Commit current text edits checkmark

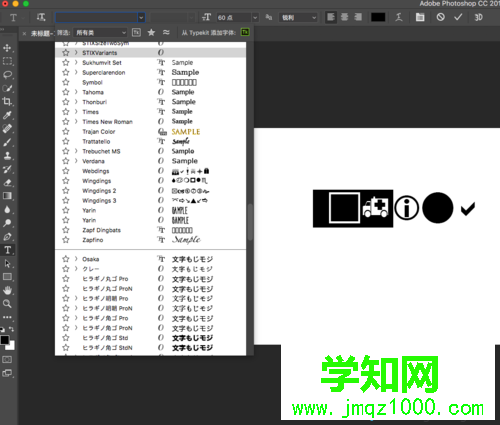(458, 17)
